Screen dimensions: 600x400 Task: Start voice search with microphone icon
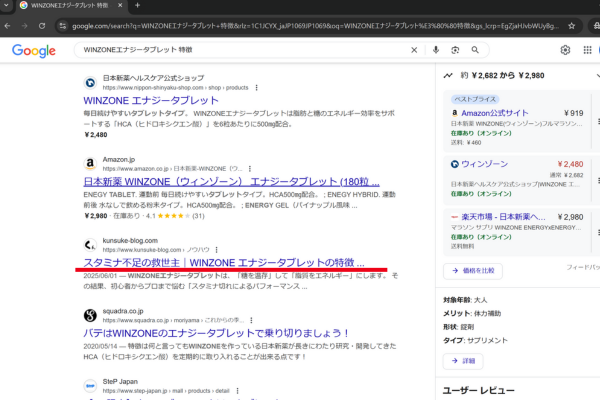coord(436,50)
